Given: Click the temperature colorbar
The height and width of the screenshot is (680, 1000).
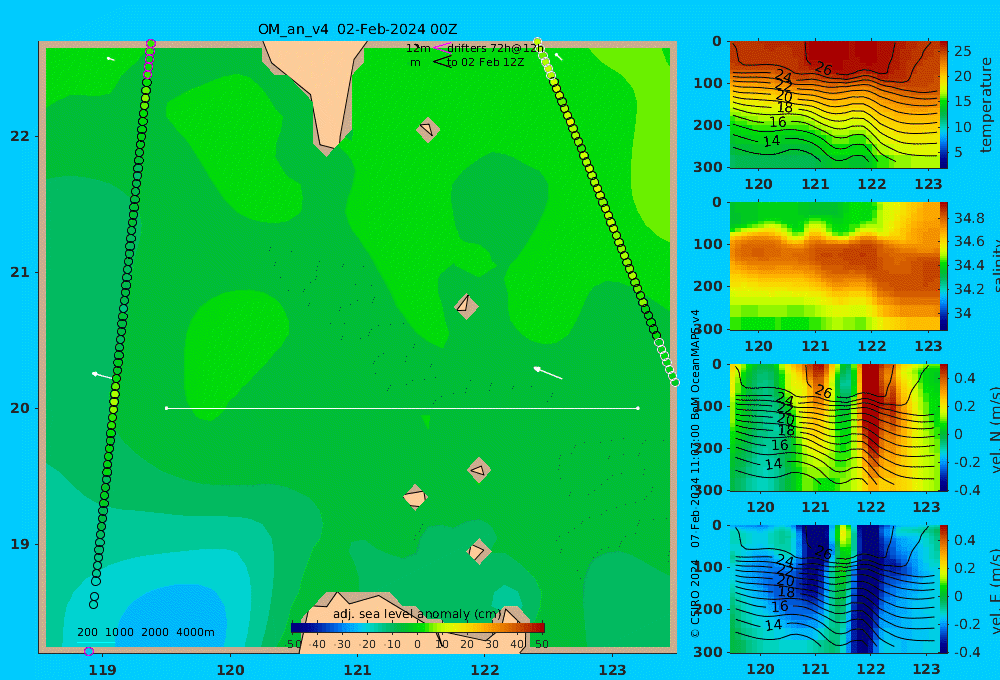Looking at the screenshot, I should [944, 105].
